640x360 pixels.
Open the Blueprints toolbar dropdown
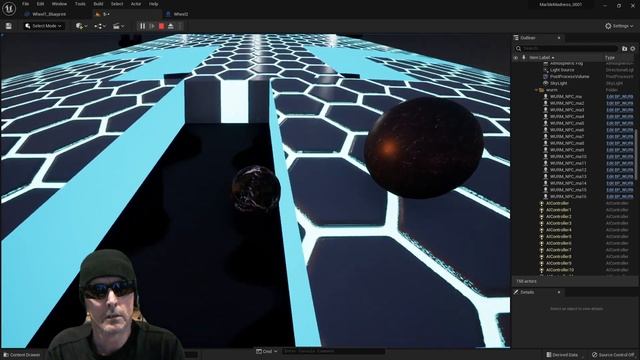point(100,26)
